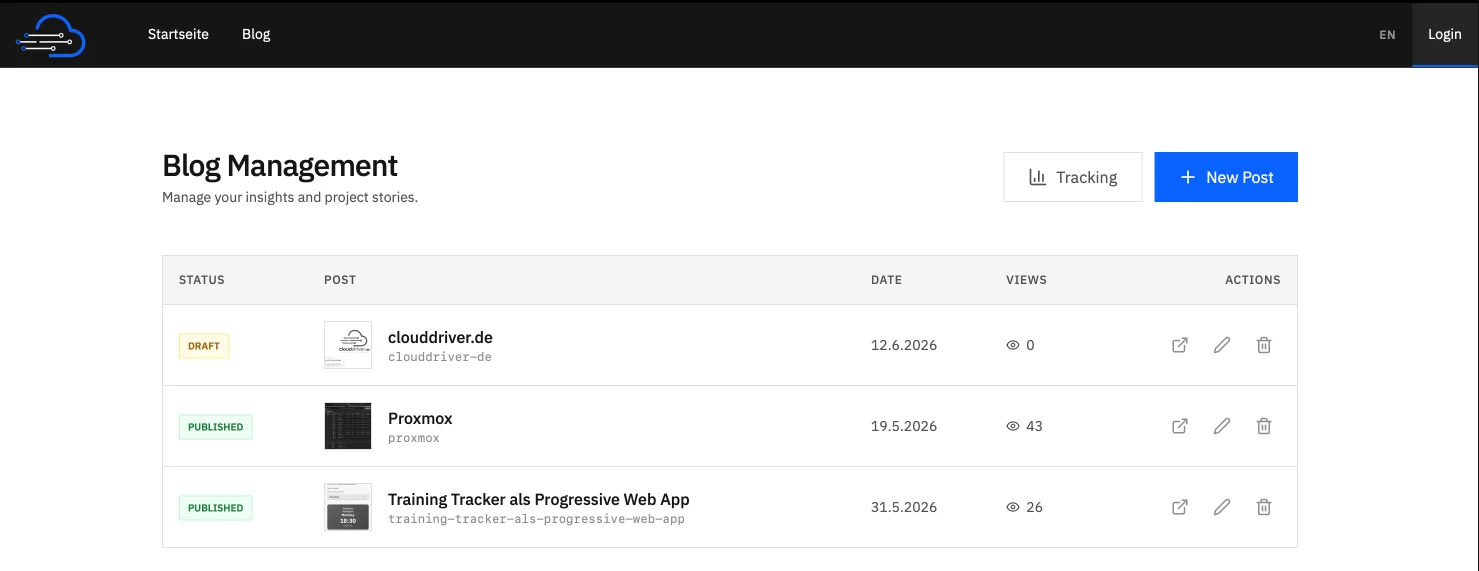Open the Proxmox post external link icon
Image resolution: width=1479 pixels, height=571 pixels.
point(1180,426)
